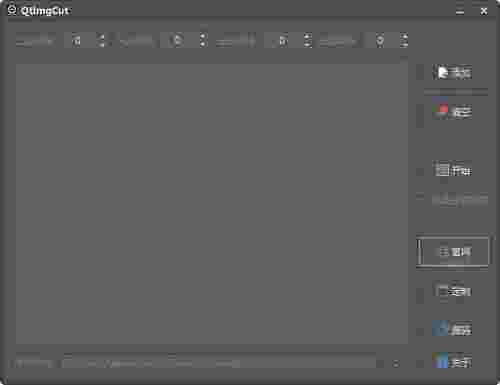The width and height of the screenshot is (500, 385).
Task: Click inside the third spin box value field
Action: point(283,40)
